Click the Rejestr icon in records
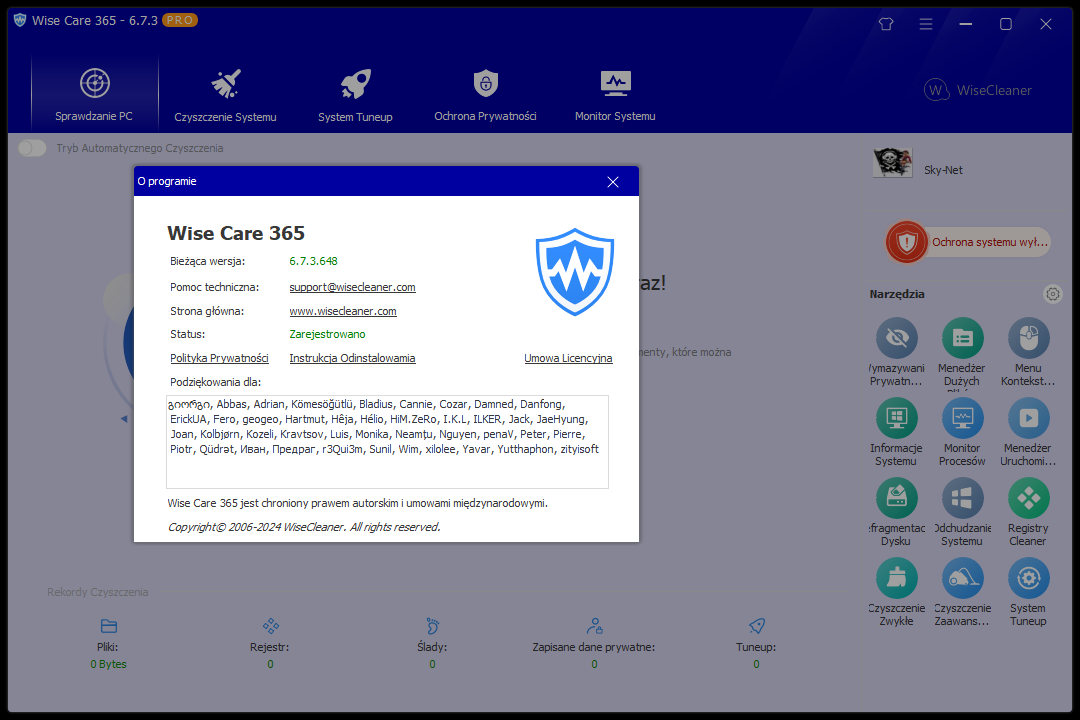Image resolution: width=1080 pixels, height=720 pixels. click(271, 626)
